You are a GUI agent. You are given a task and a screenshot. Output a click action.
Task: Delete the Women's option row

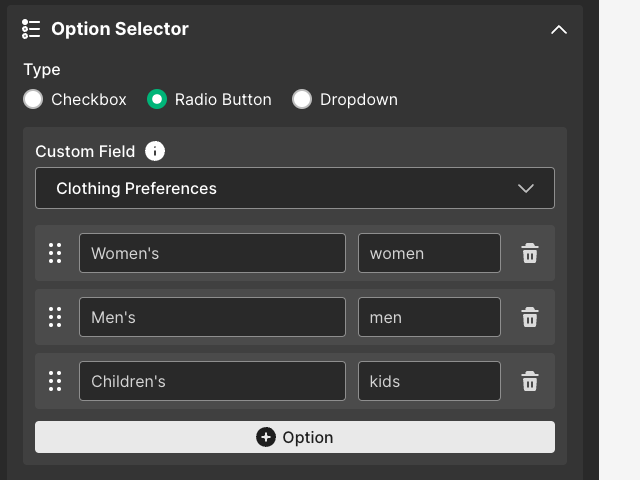[x=530, y=253]
